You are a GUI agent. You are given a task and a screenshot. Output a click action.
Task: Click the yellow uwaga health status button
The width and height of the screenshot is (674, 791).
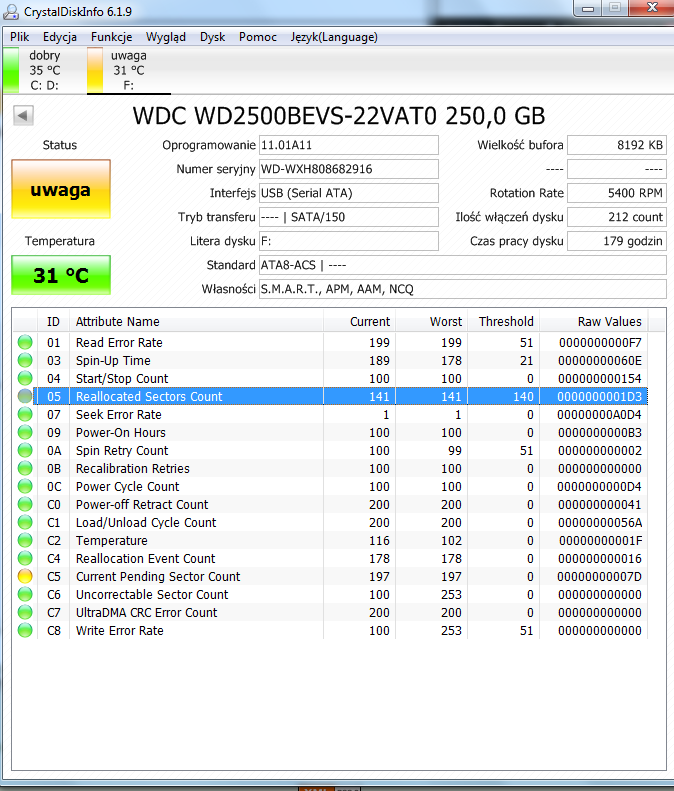pos(61,189)
